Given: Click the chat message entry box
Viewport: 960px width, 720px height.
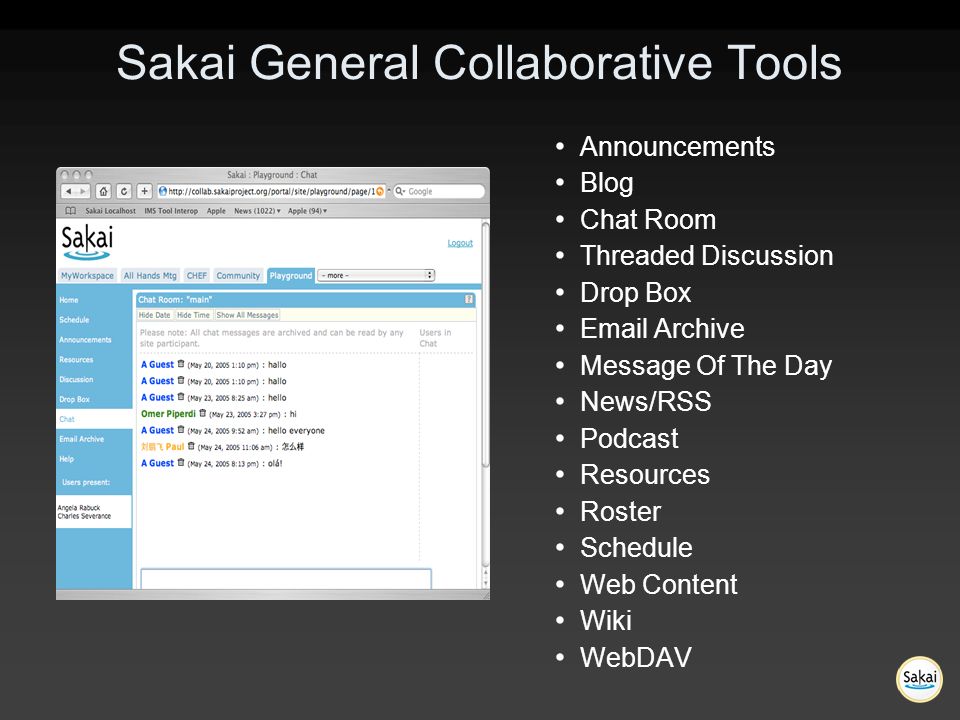Looking at the screenshot, I should point(286,579).
